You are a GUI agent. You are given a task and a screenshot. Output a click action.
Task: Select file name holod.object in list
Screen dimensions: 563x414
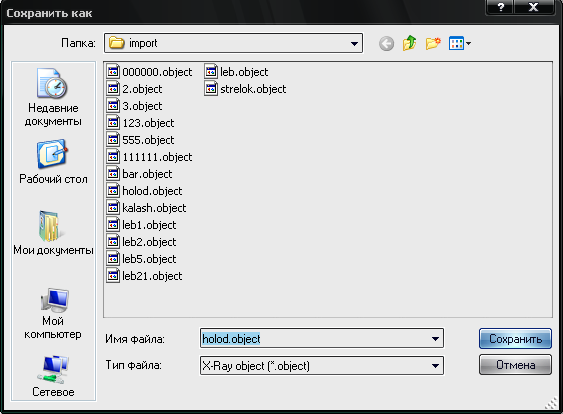pyautogui.click(x=152, y=191)
